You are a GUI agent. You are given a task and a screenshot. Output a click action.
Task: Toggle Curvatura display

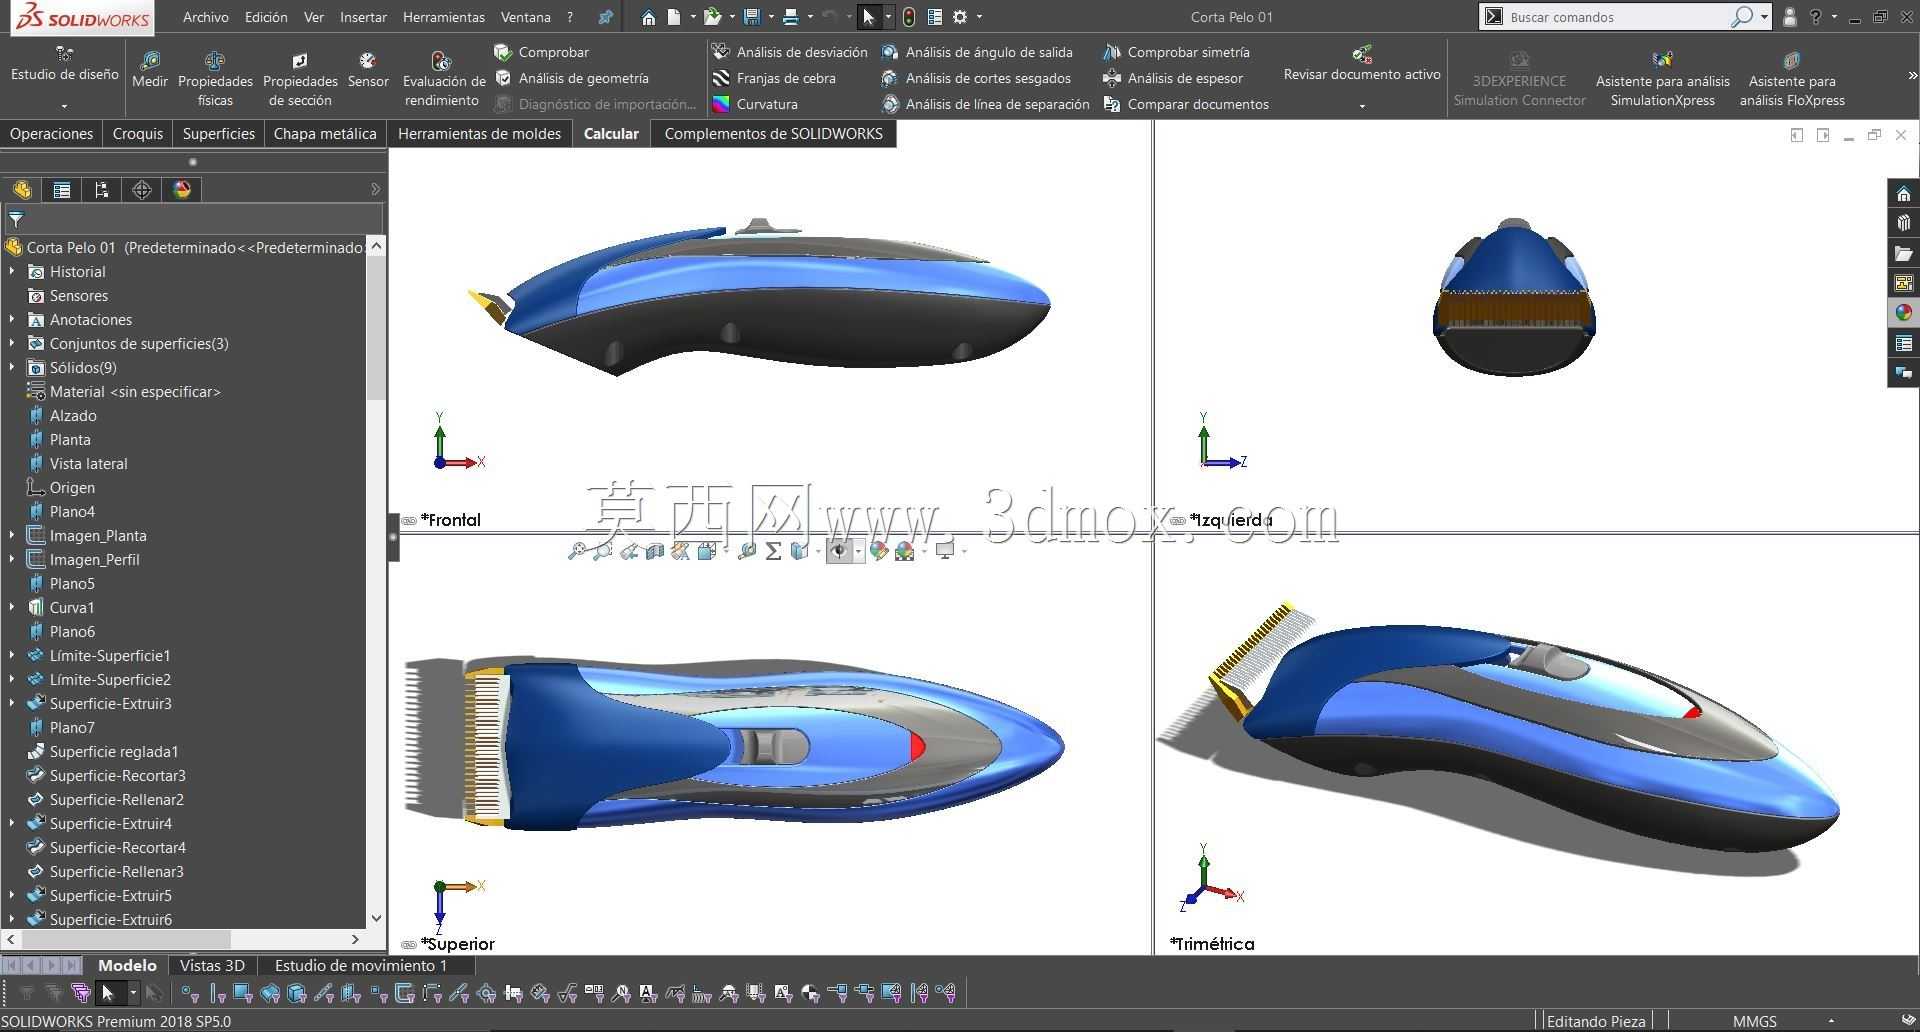click(755, 104)
